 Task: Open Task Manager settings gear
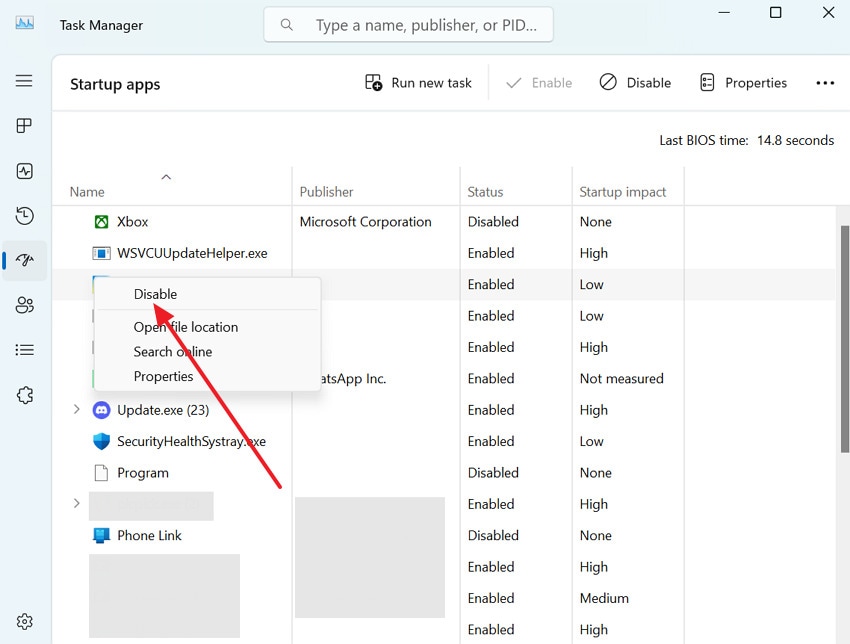tap(24, 620)
